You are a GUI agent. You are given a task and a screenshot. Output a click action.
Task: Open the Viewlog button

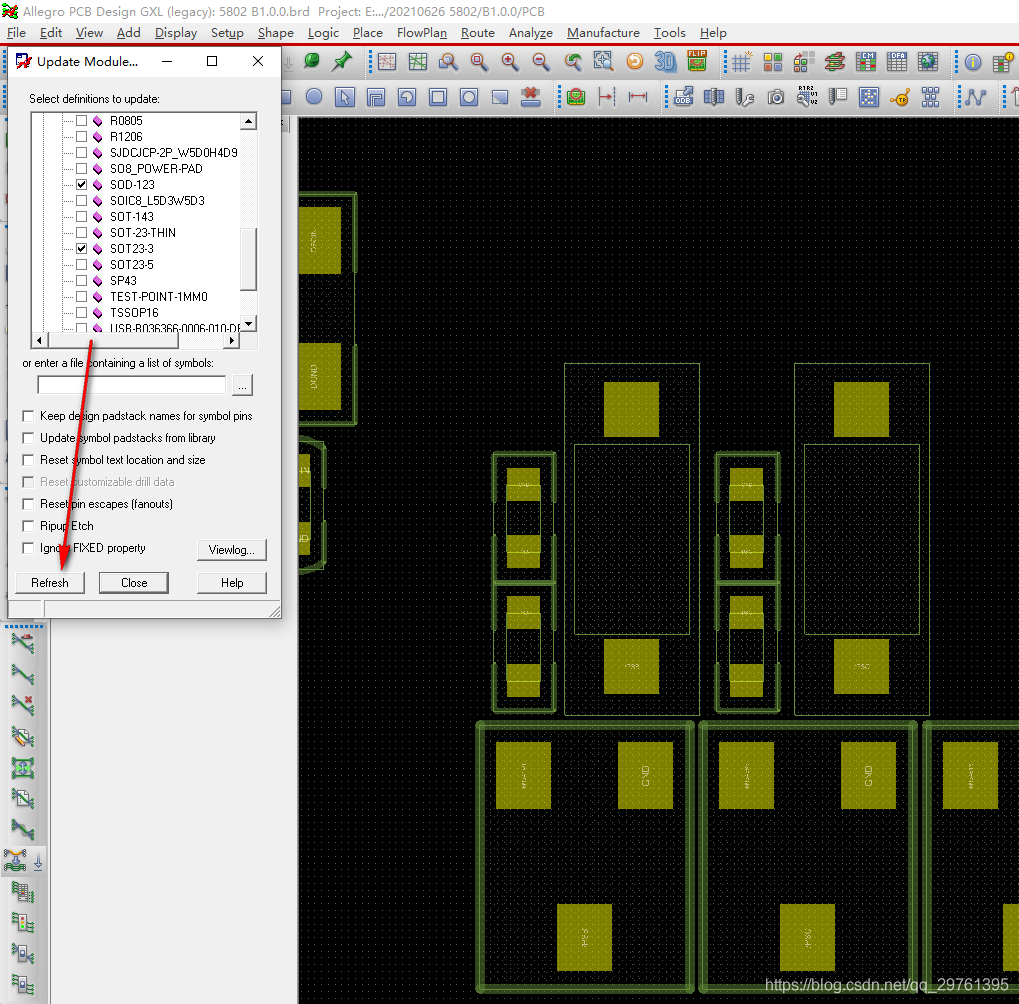click(x=232, y=550)
